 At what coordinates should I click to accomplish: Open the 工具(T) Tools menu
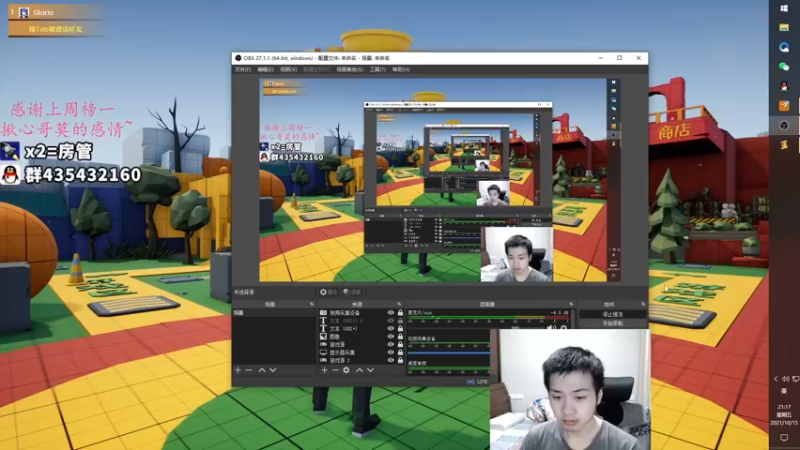[378, 69]
